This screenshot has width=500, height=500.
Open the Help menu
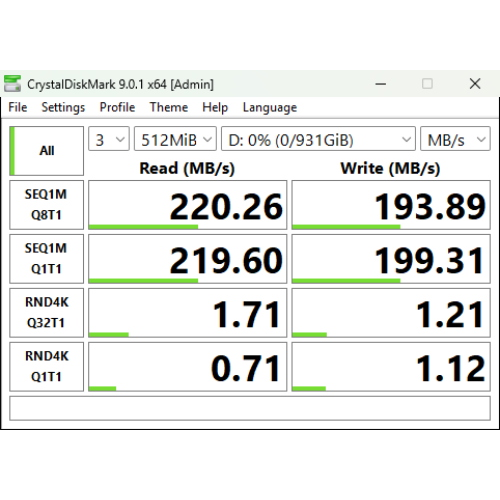215,107
